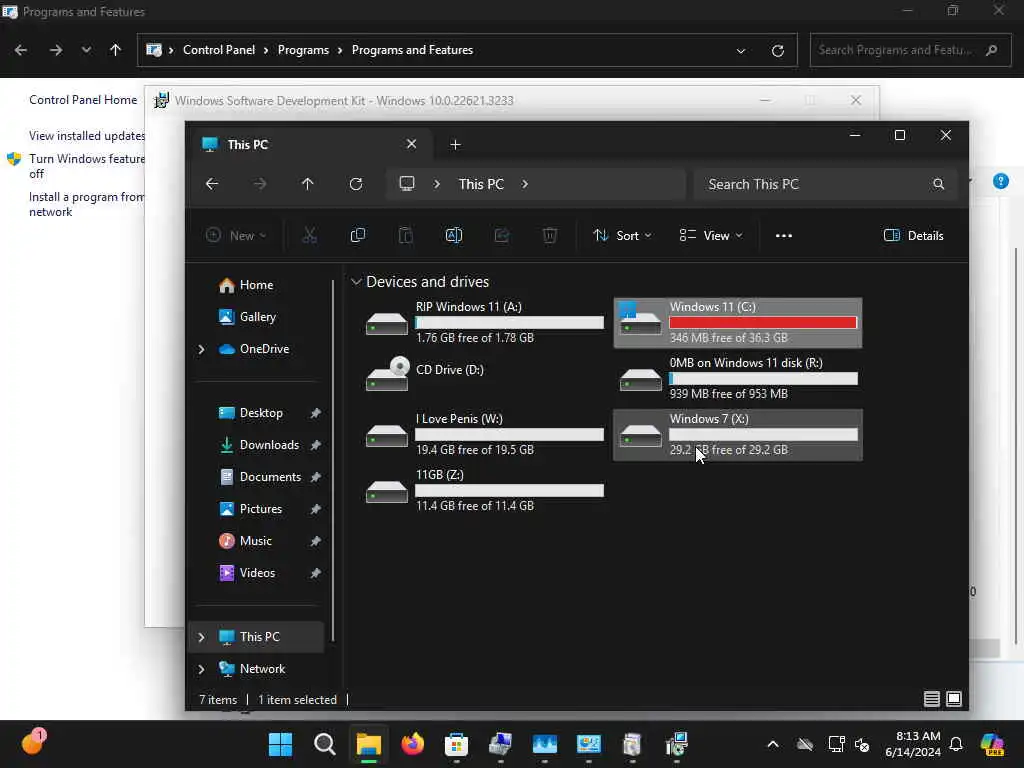Open the RIP Windows 11 (A:) drive
1024x768 pixels.
(x=484, y=323)
